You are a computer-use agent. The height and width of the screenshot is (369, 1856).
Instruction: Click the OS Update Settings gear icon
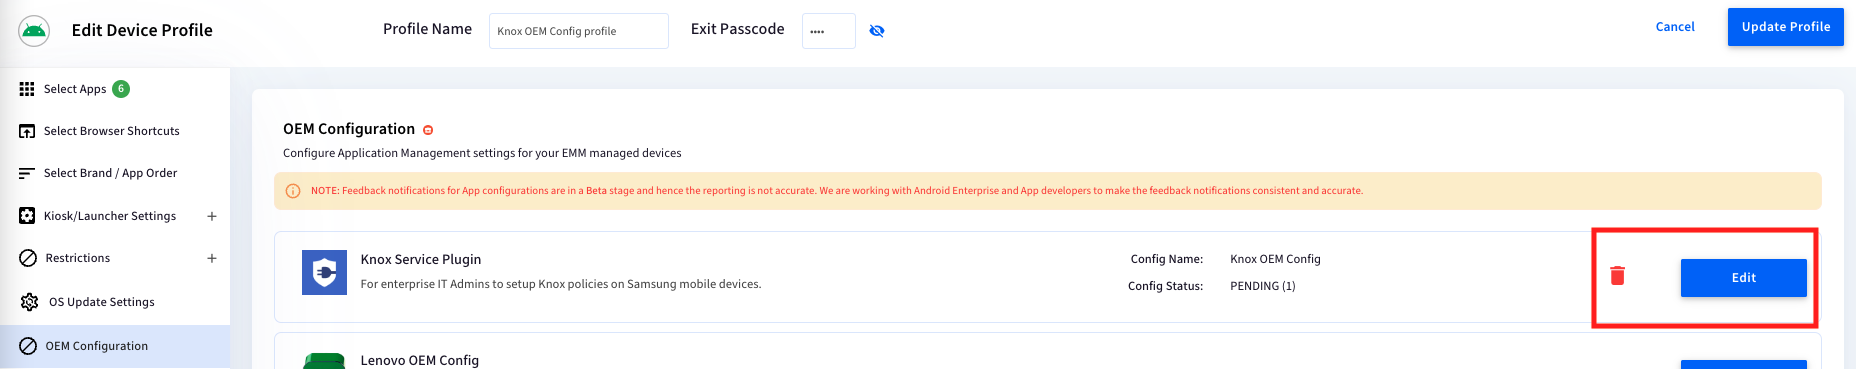[29, 302]
